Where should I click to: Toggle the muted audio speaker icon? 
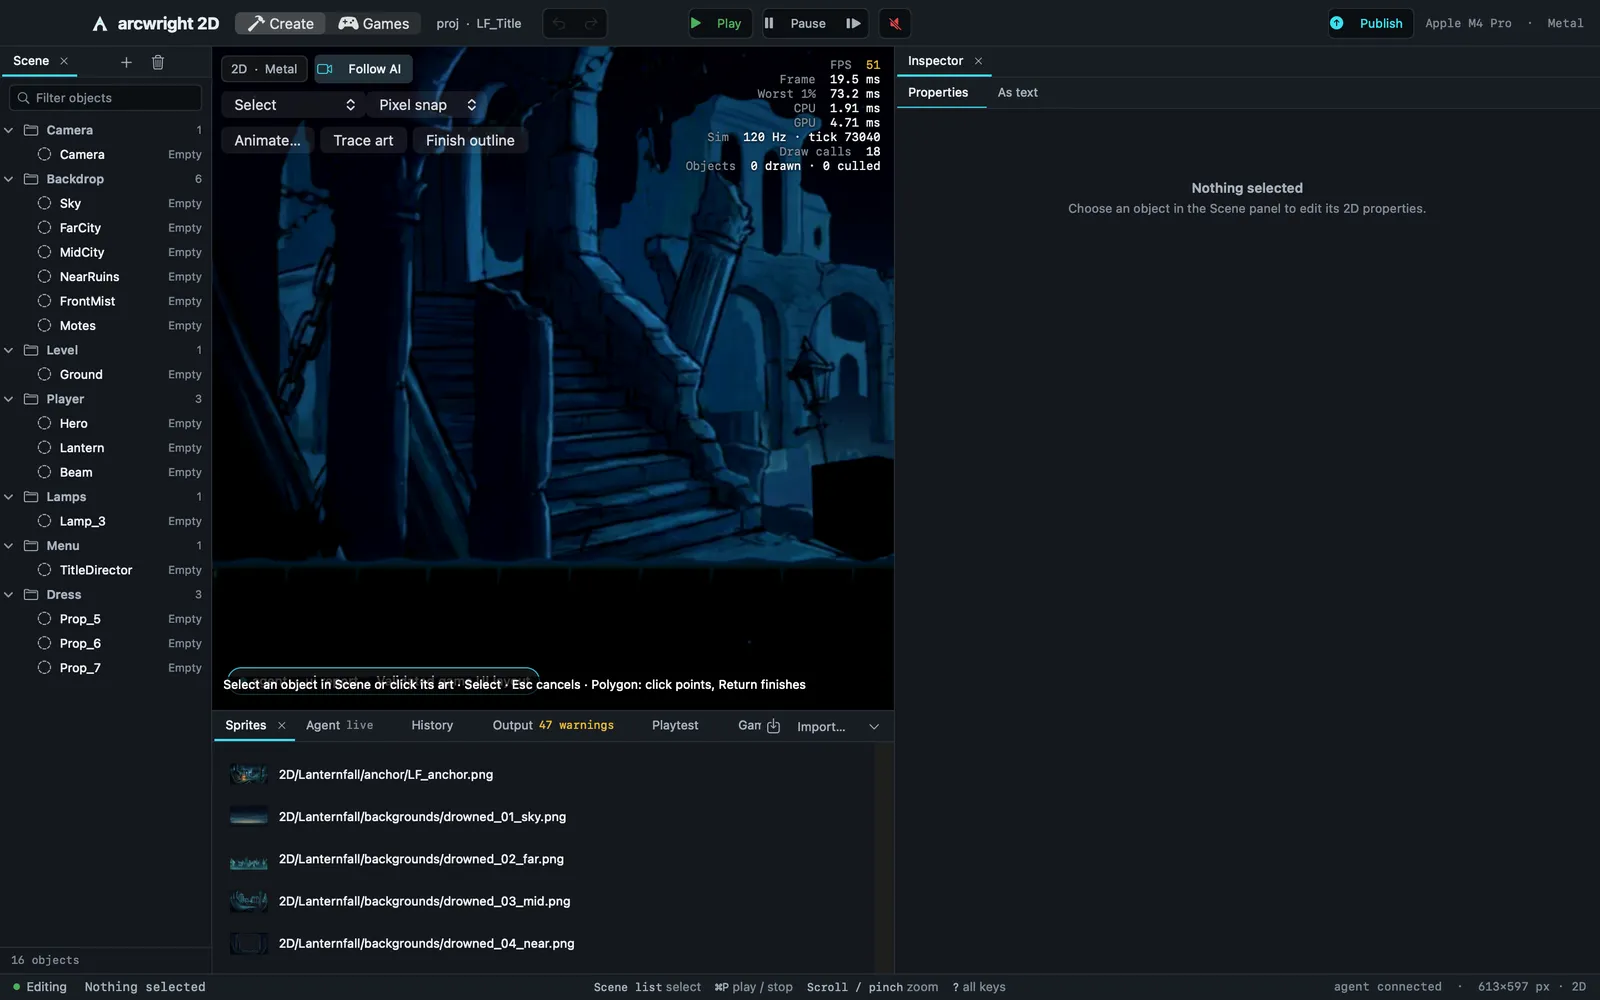click(x=895, y=23)
